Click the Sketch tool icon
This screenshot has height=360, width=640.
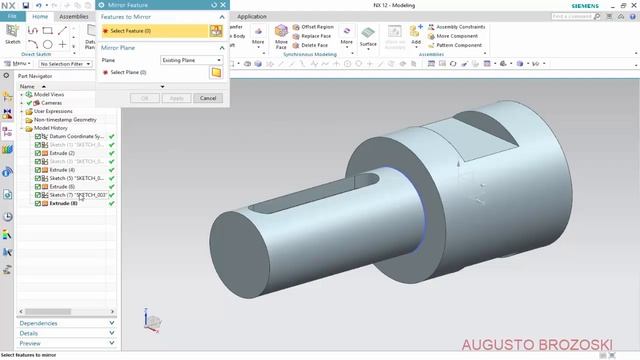pyautogui.click(x=12, y=31)
